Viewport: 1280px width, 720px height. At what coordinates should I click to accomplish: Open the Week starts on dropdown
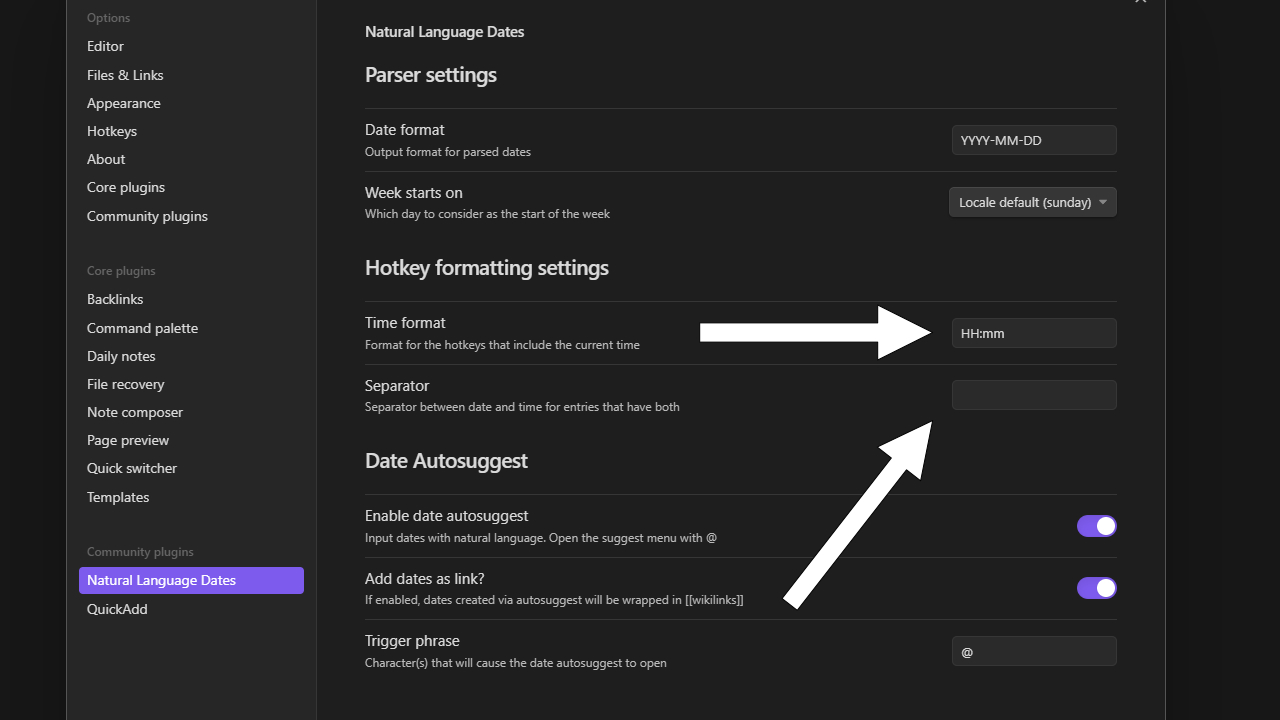coord(1033,202)
